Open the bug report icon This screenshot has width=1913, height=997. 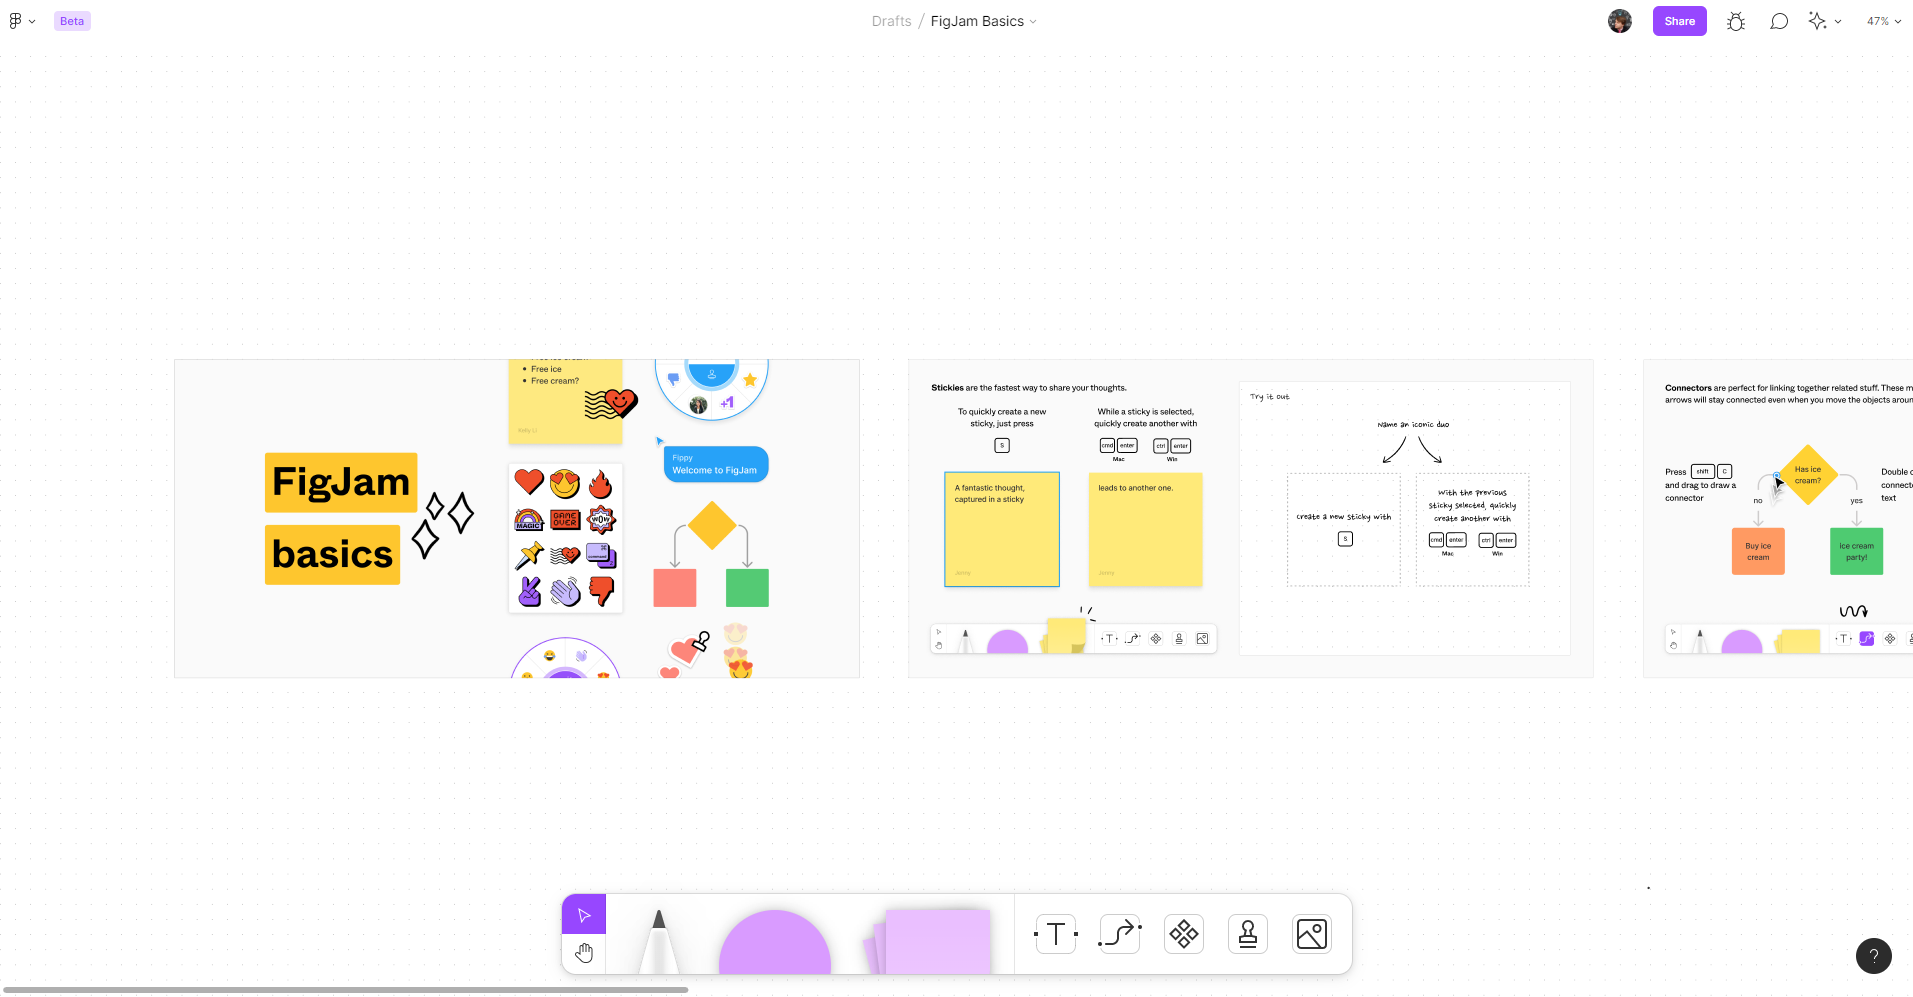pyautogui.click(x=1736, y=21)
